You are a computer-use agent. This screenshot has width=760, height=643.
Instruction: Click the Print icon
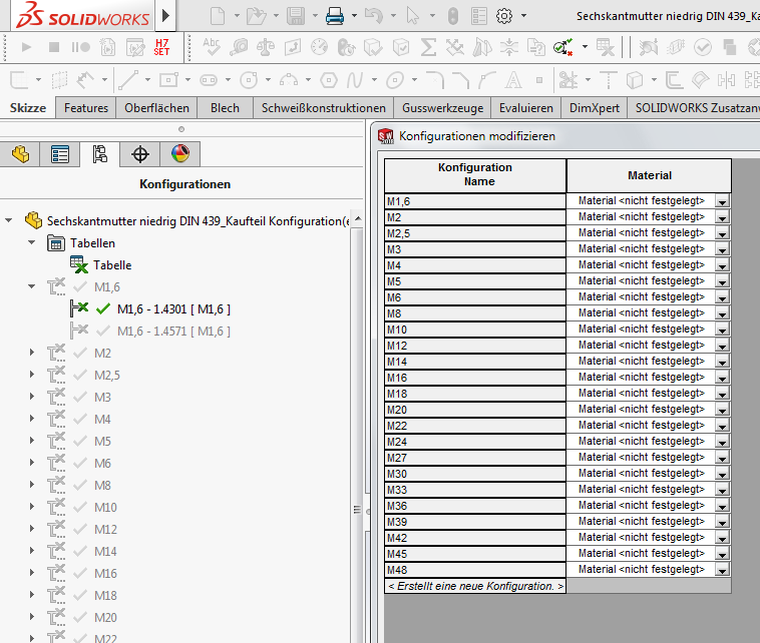click(335, 16)
